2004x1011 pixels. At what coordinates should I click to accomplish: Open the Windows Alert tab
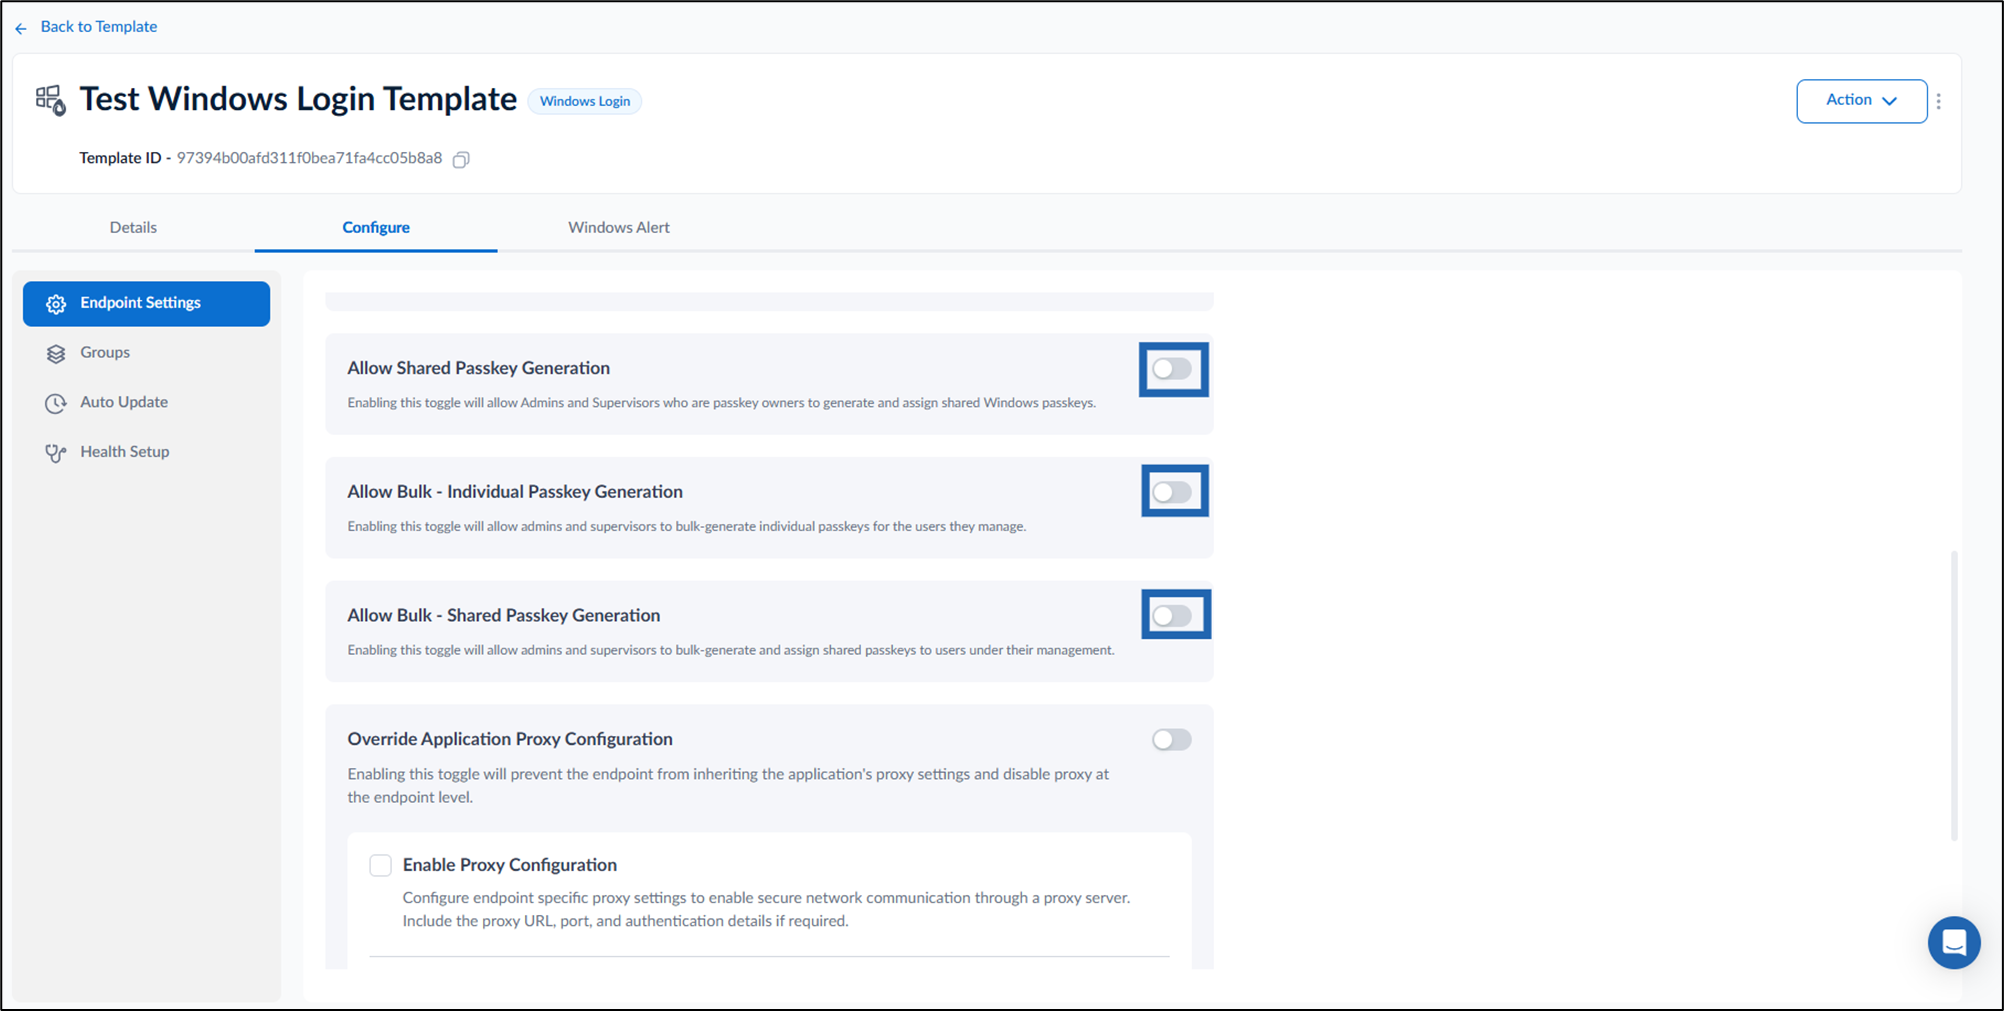(619, 227)
